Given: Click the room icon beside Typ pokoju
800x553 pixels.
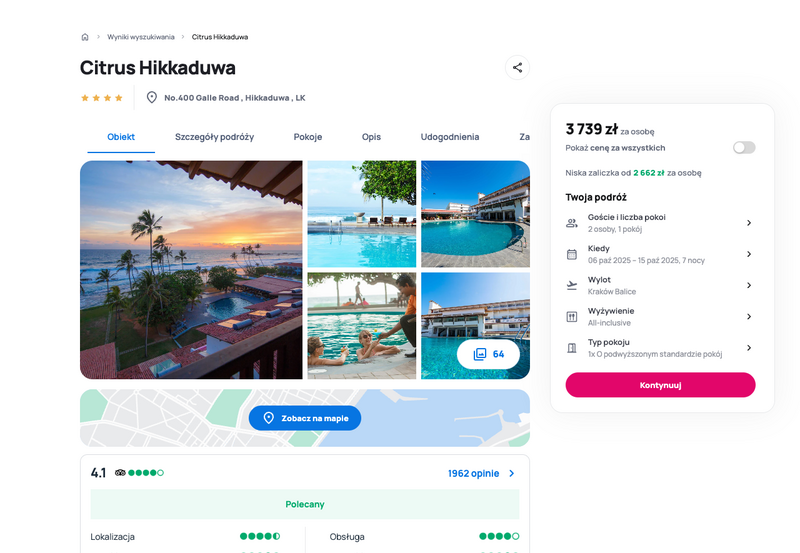Looking at the screenshot, I should pos(572,348).
